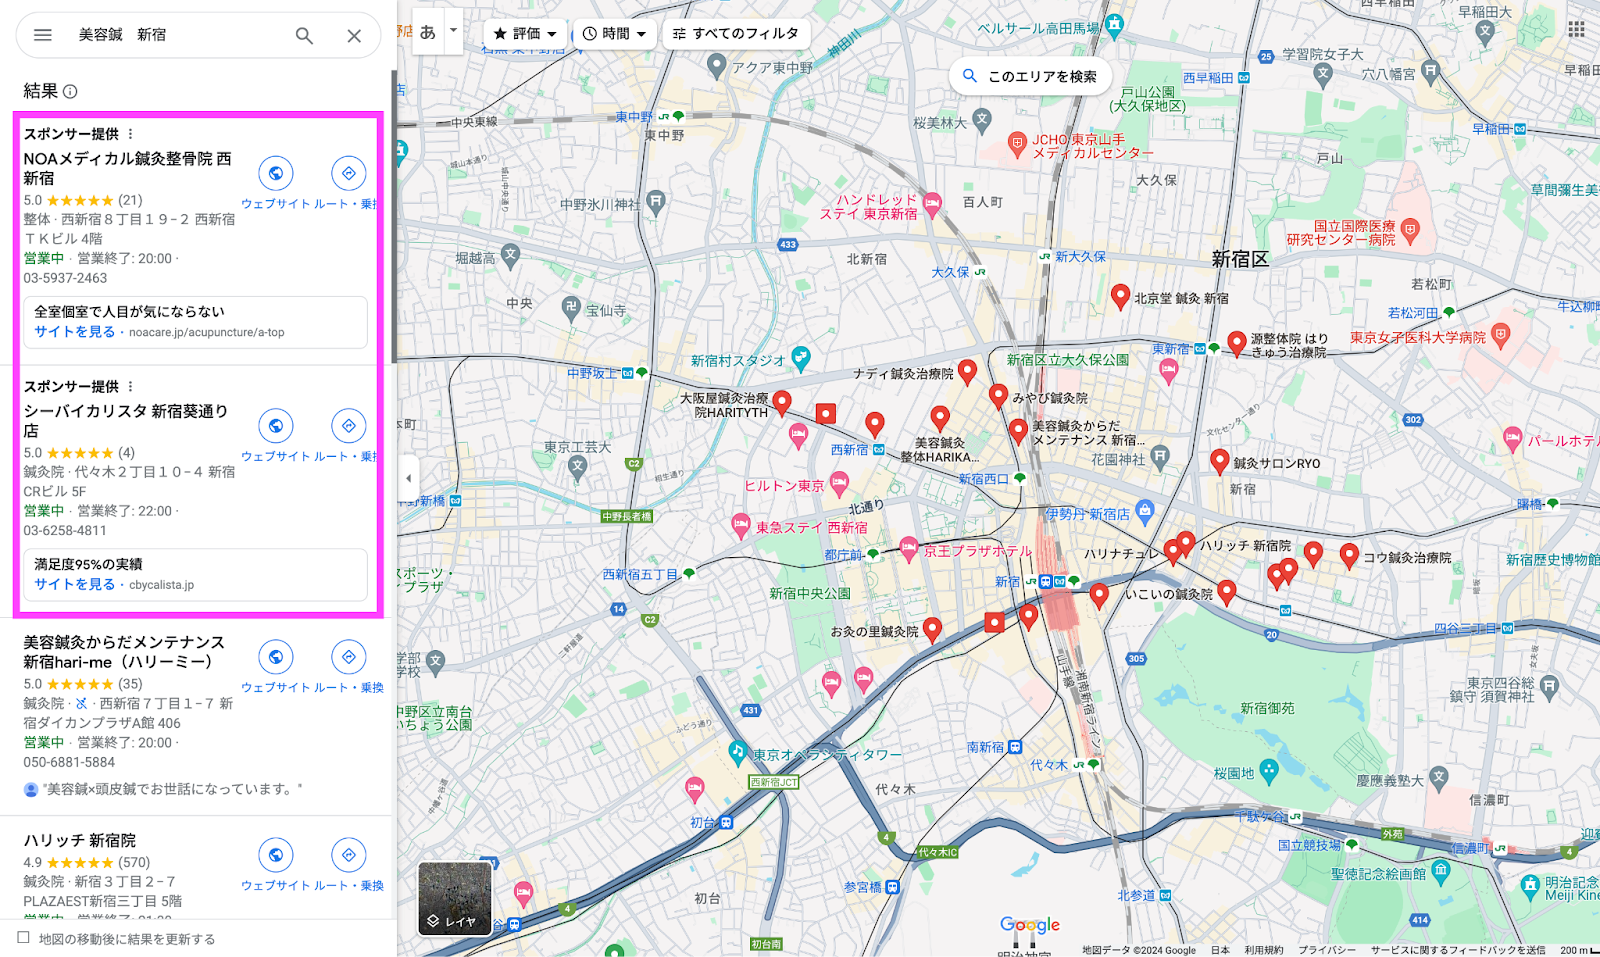Screen dimensions: 1600x957
Task: Click the magnifier search icon
Action: click(304, 36)
